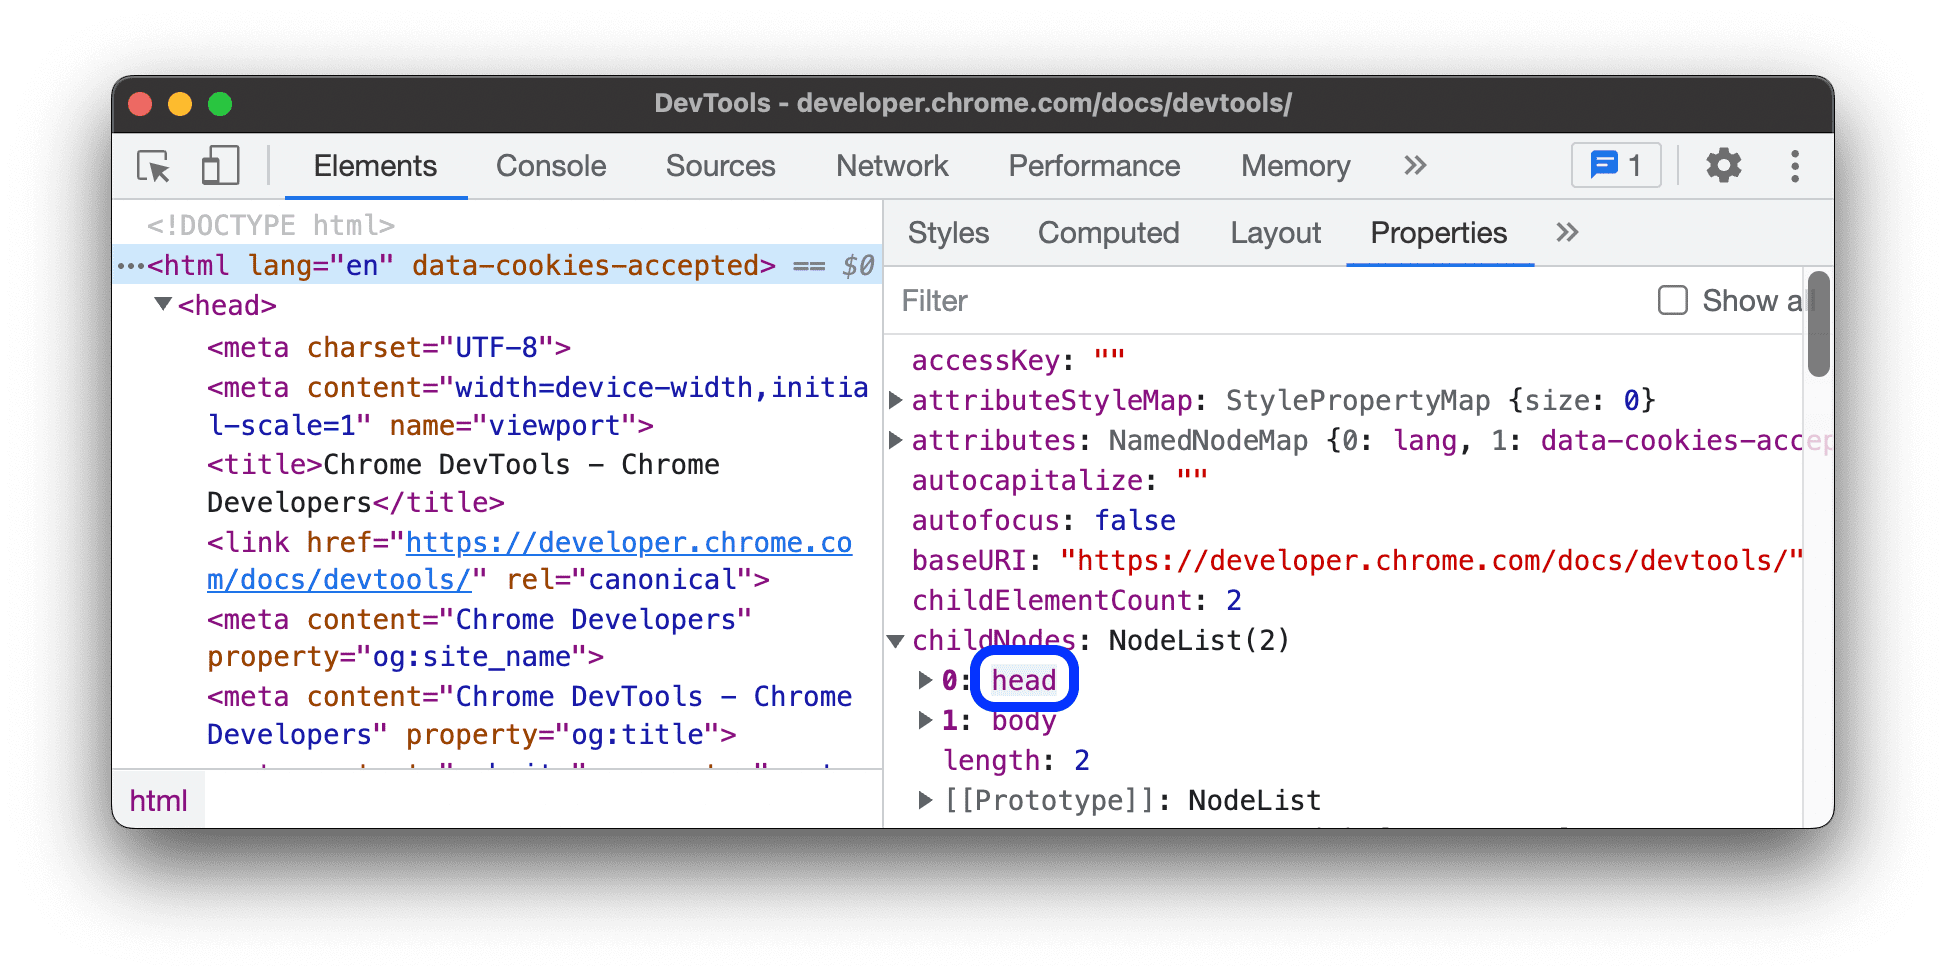This screenshot has height=976, width=1946.
Task: Collapse the childNodes NodeList property
Action: [x=895, y=641]
